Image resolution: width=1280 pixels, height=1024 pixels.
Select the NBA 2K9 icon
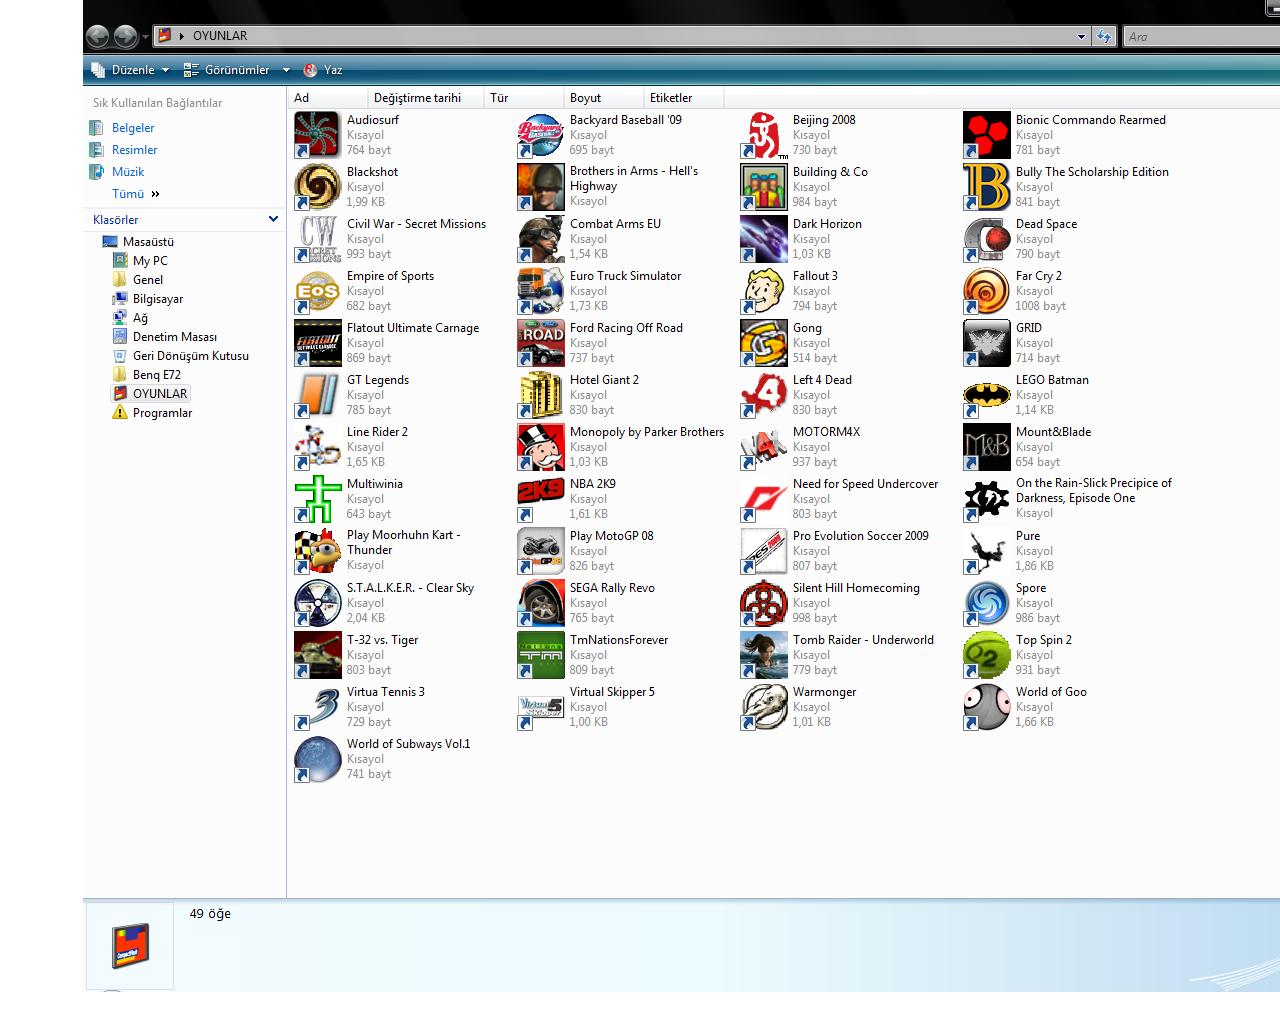click(x=541, y=499)
